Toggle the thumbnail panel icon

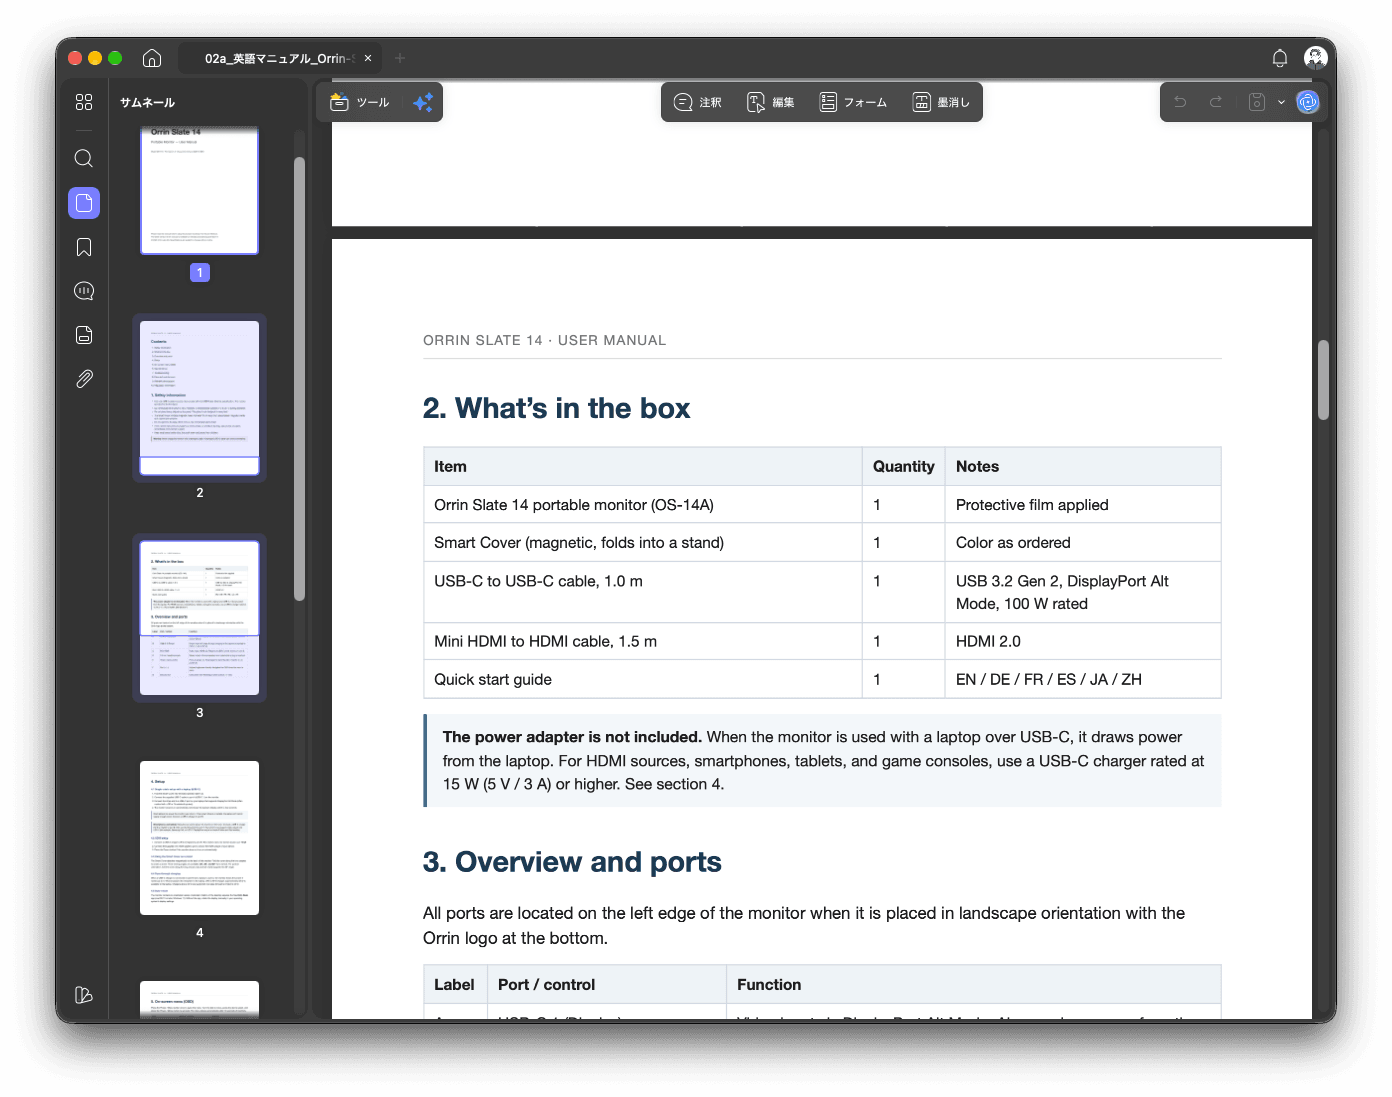pos(84,203)
